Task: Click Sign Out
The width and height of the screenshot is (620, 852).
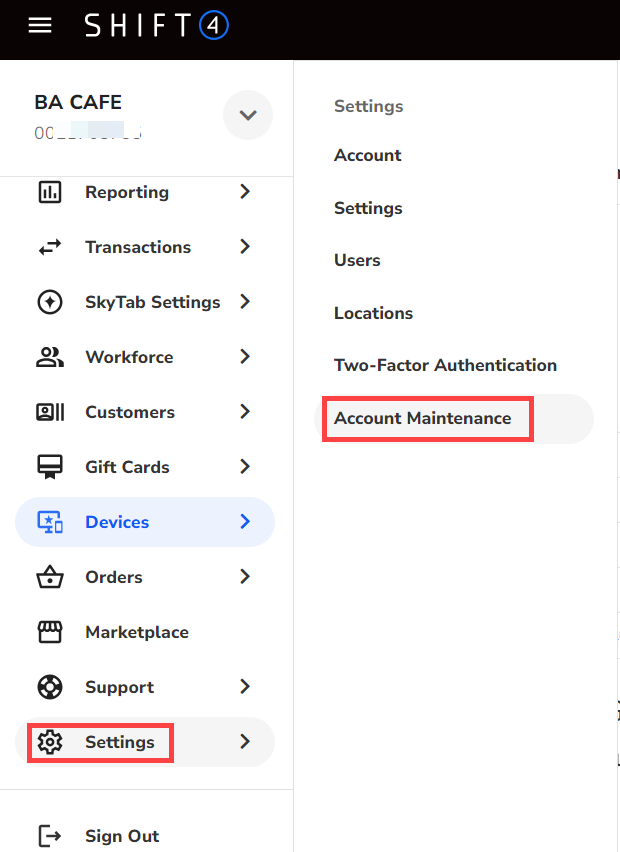Action: (x=121, y=836)
